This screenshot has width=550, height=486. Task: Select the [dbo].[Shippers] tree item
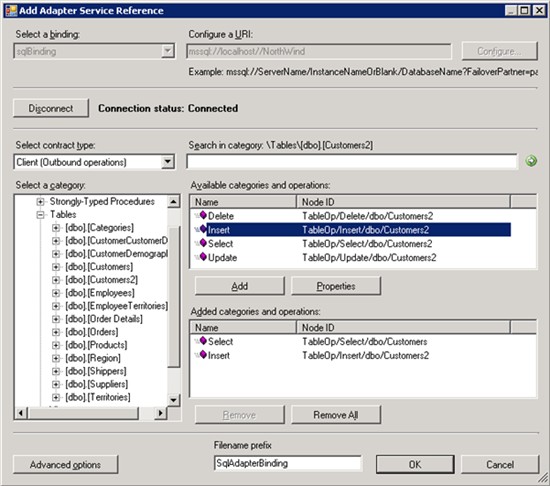[x=96, y=371]
